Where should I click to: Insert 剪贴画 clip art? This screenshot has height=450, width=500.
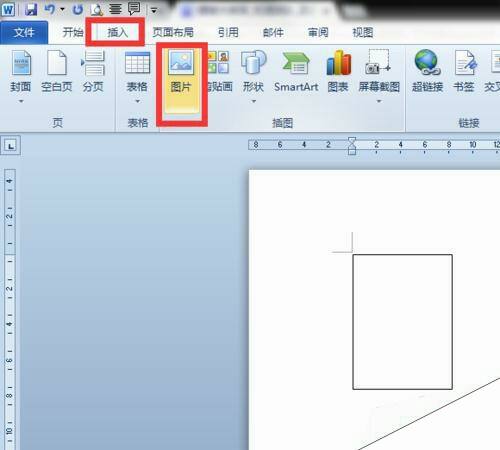[220, 71]
